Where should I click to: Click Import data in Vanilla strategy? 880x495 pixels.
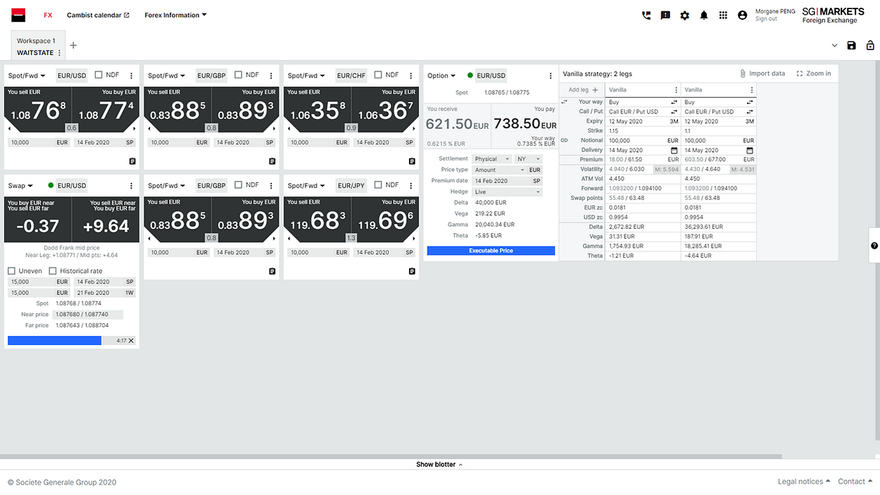(762, 74)
